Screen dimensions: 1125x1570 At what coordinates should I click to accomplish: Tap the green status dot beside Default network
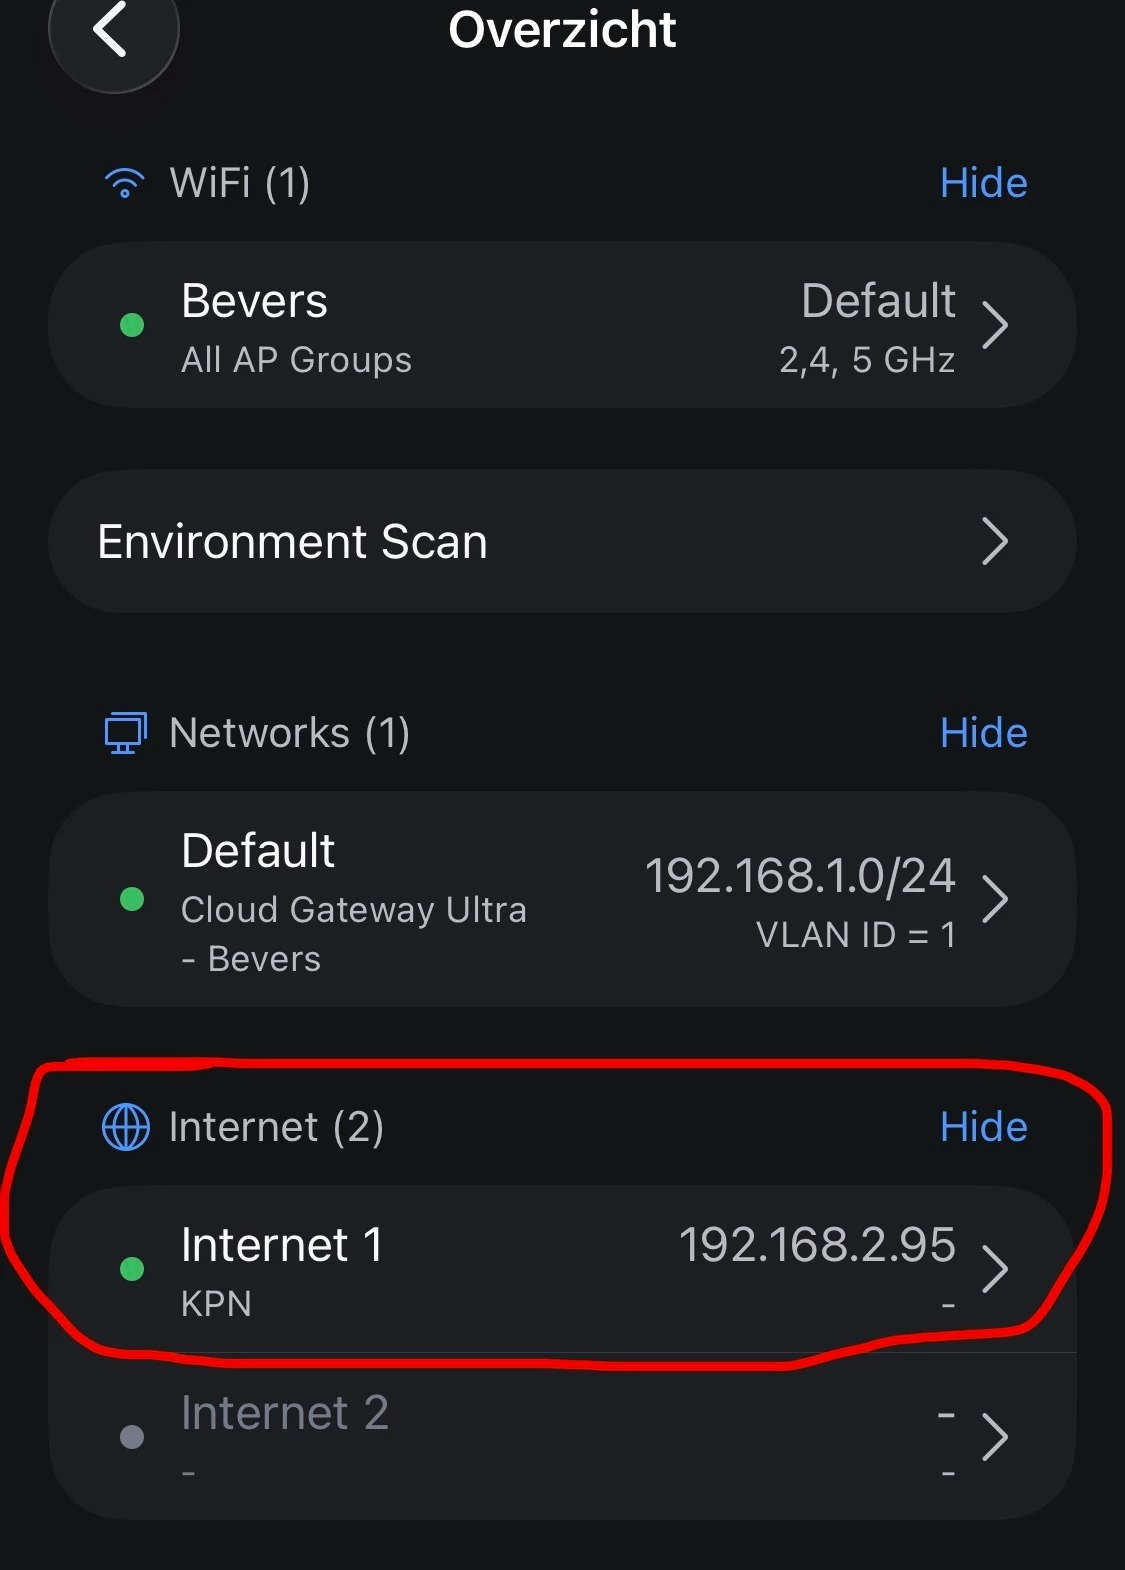click(132, 899)
